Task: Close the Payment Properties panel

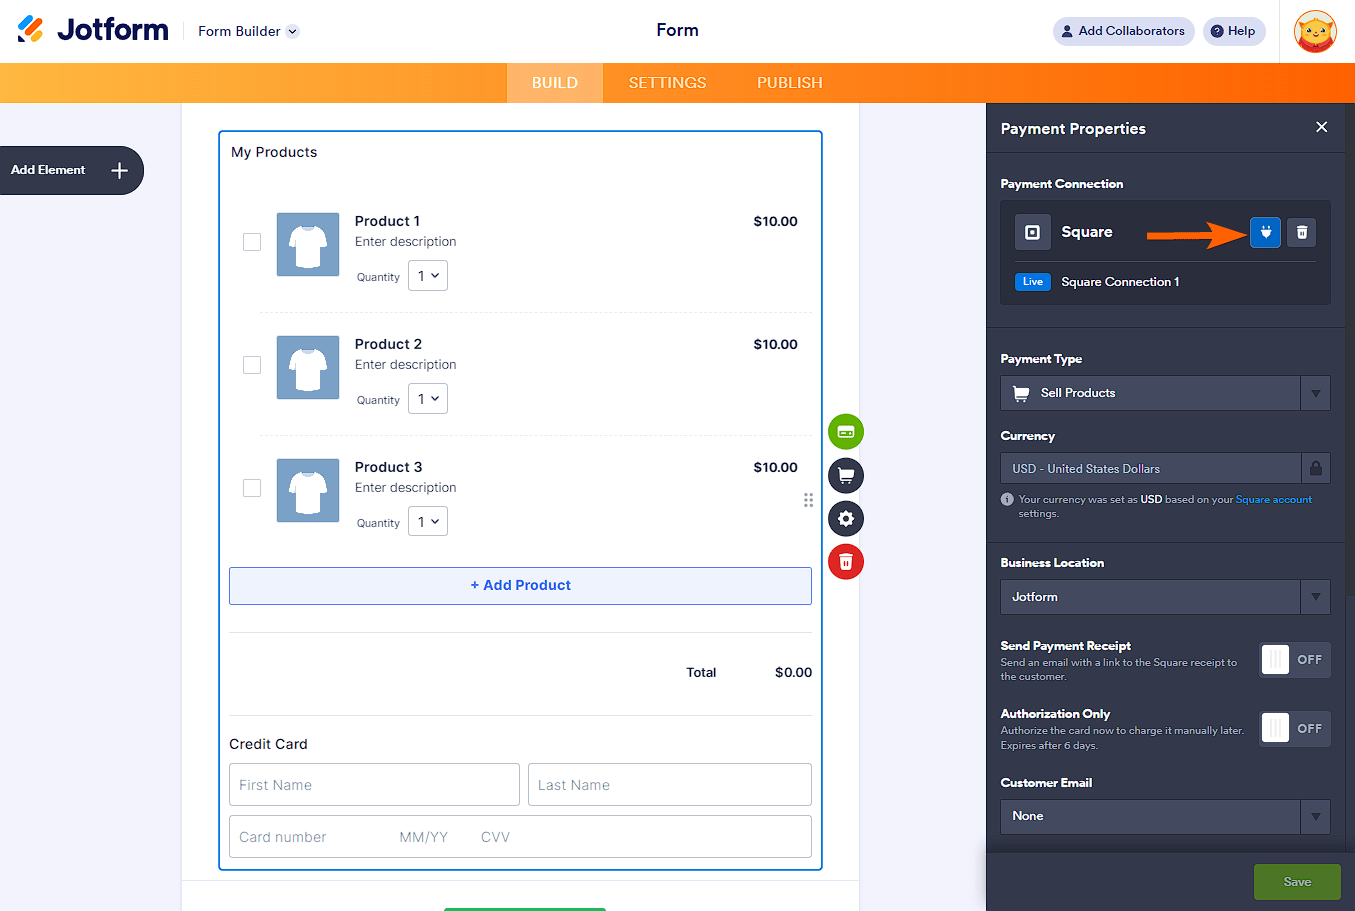Action: click(1322, 127)
